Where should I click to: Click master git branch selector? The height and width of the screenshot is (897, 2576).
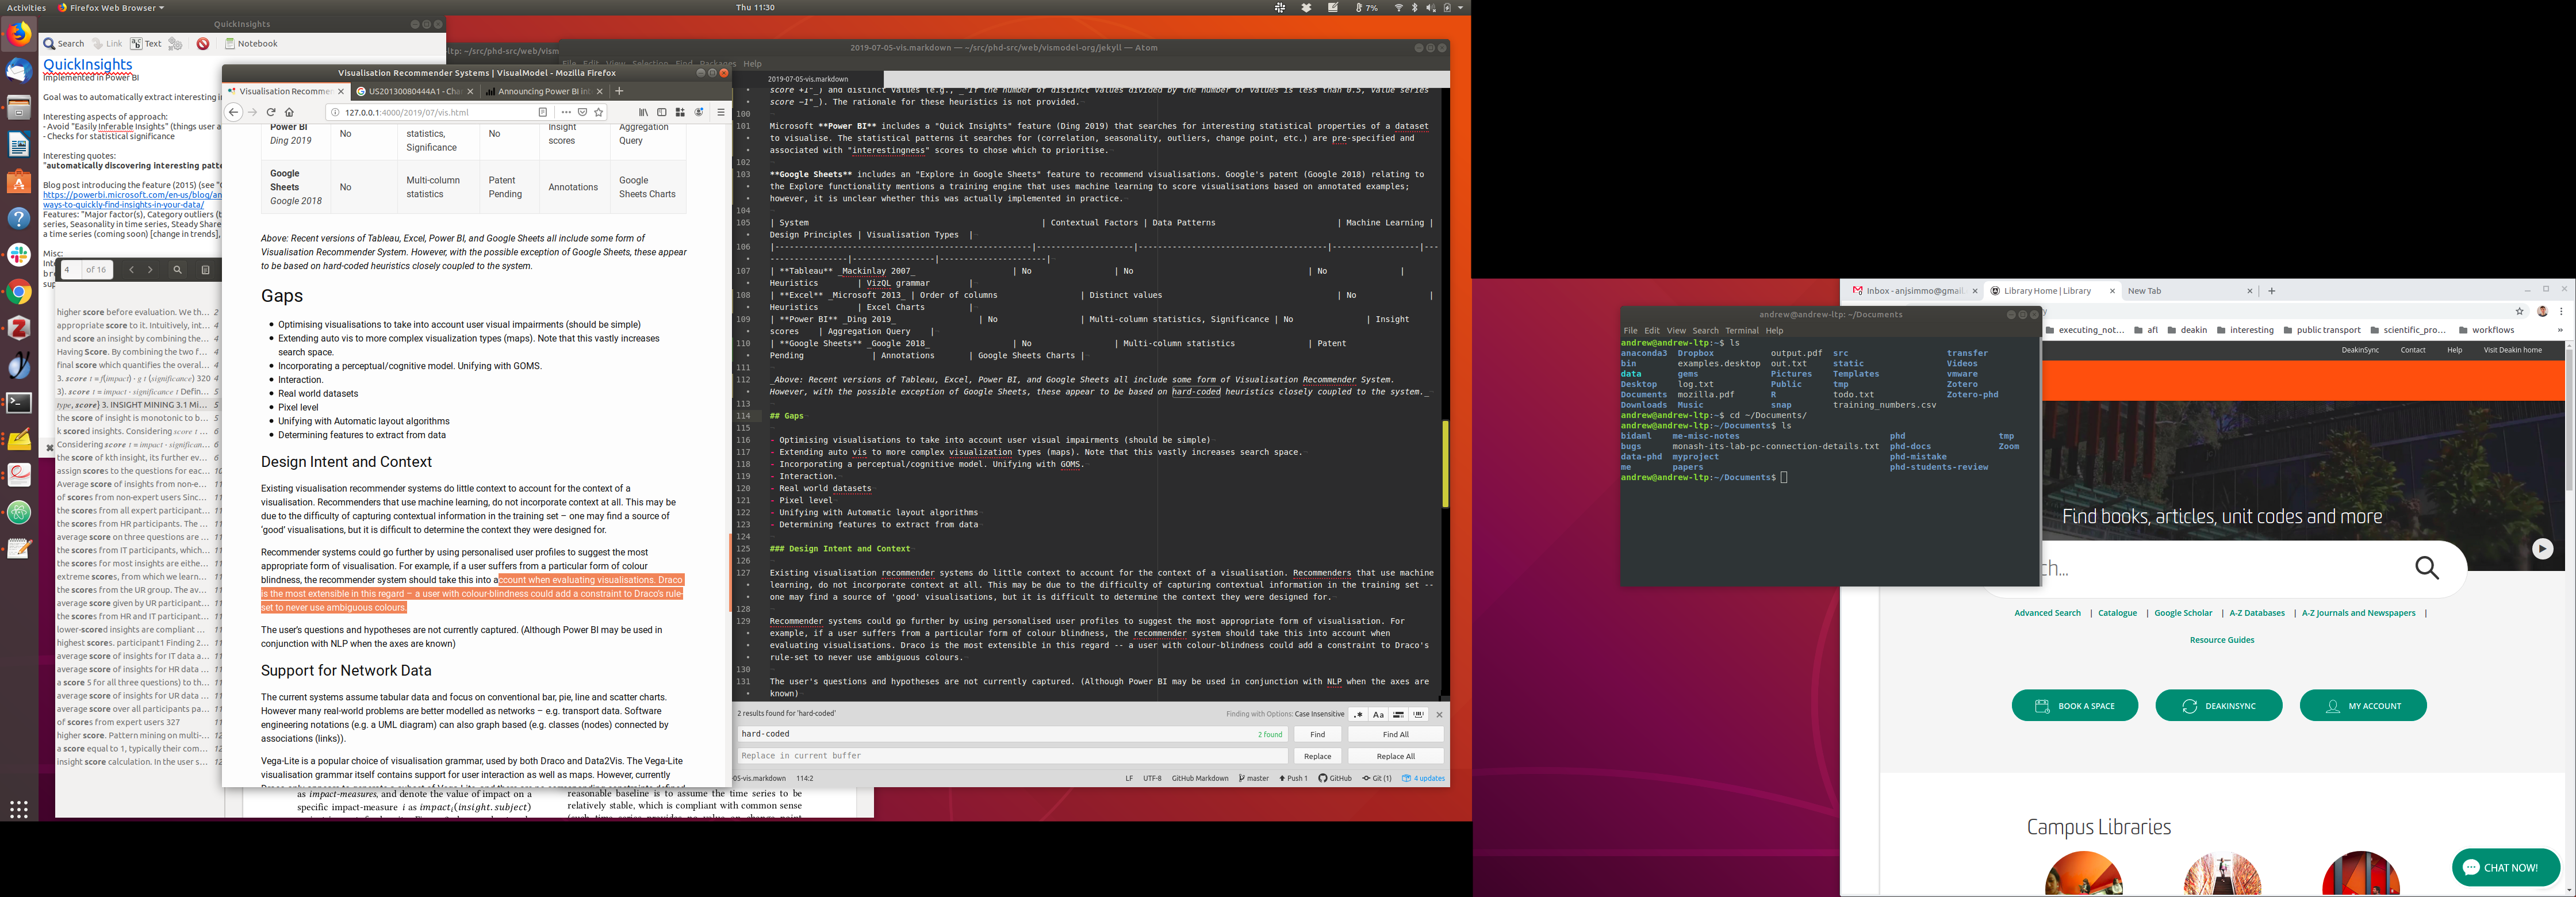[1254, 778]
